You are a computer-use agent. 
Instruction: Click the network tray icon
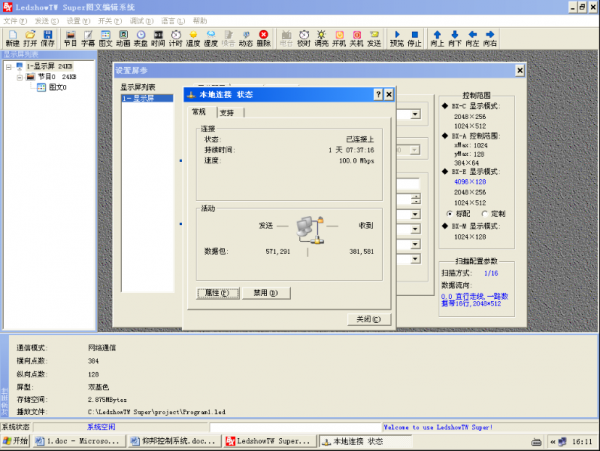(x=562, y=442)
